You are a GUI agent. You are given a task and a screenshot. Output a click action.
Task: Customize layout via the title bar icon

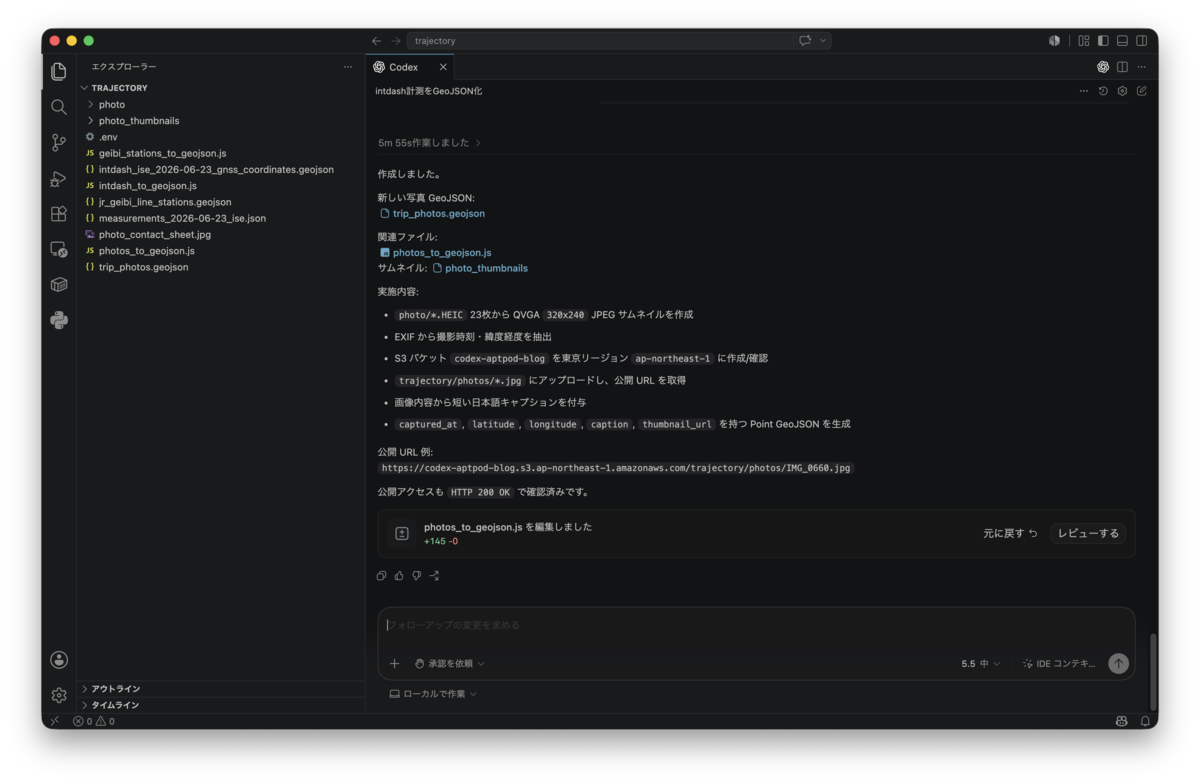[x=1084, y=41]
